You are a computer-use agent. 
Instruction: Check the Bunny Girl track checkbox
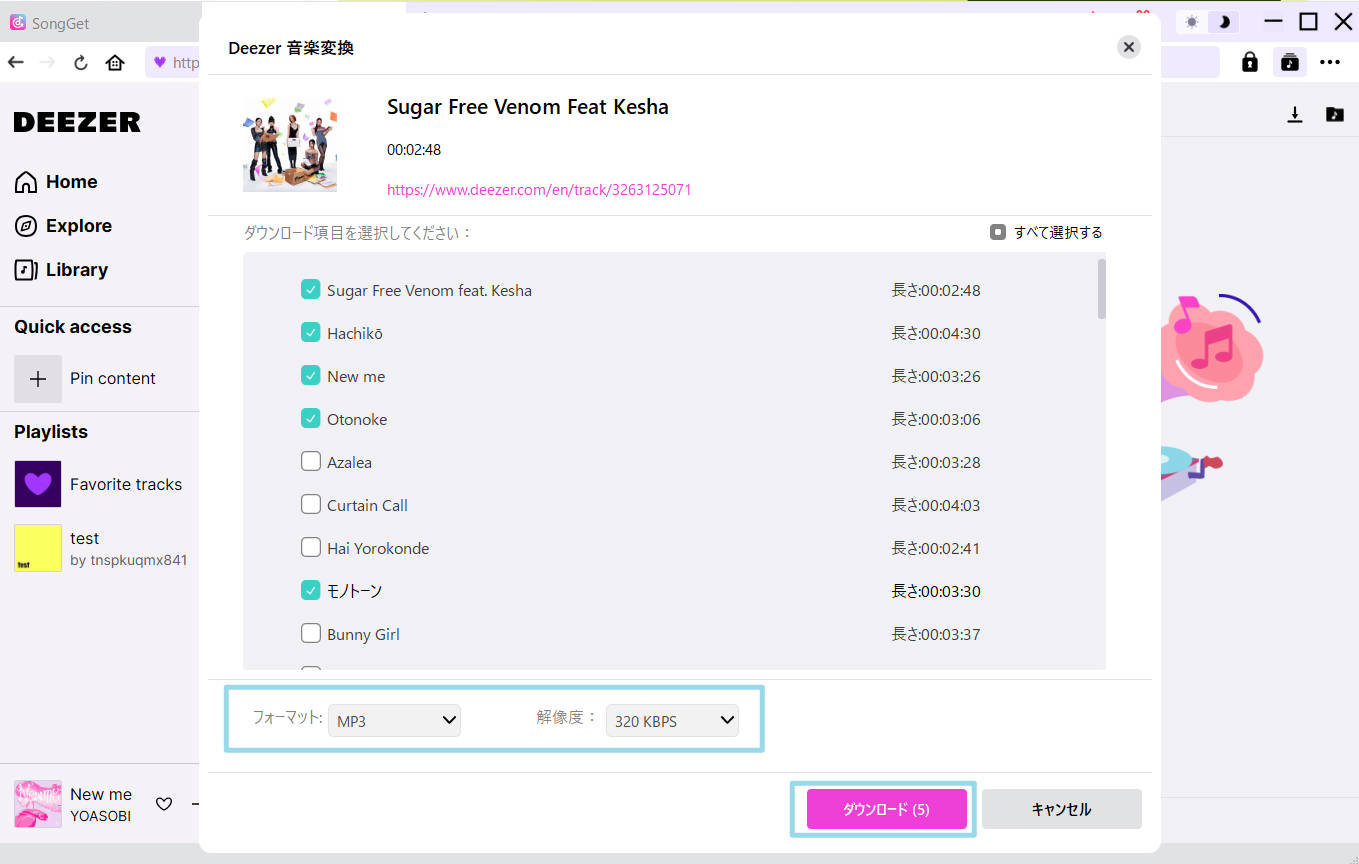tap(311, 634)
